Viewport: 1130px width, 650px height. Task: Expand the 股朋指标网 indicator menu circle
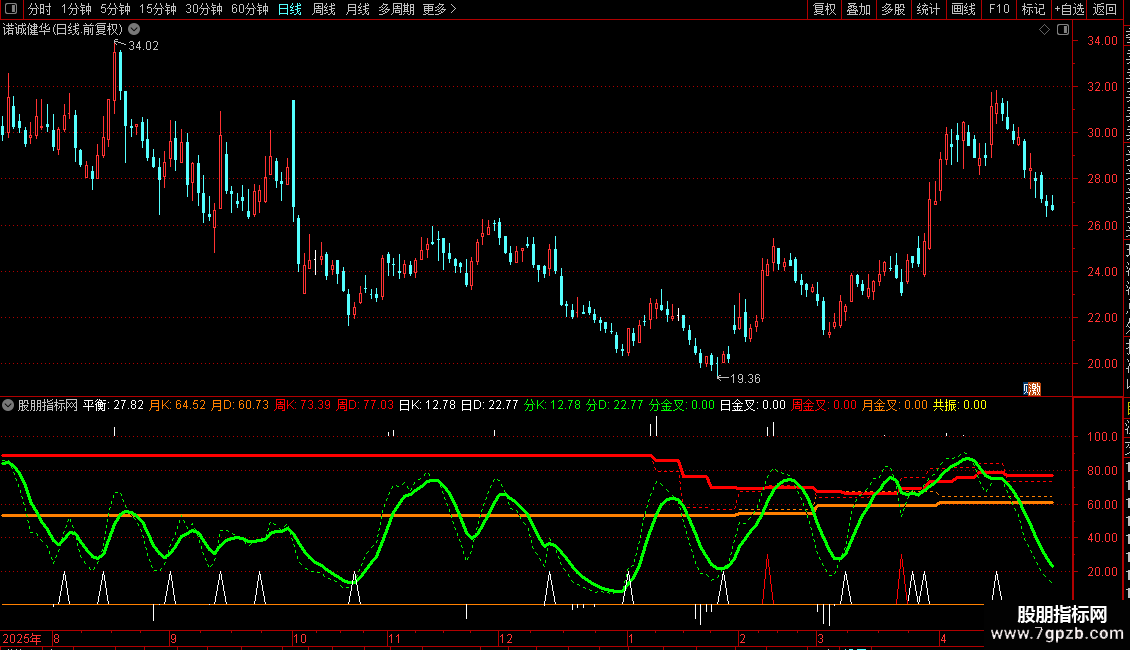point(8,405)
